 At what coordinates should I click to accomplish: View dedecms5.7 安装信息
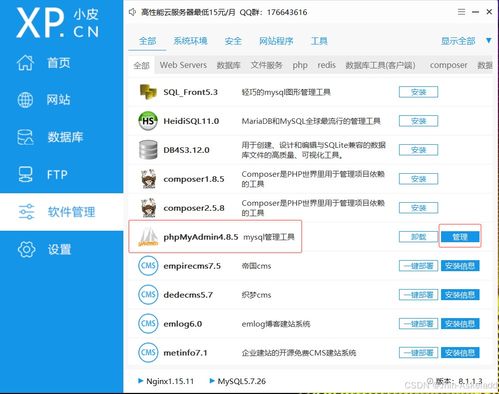coord(460,295)
